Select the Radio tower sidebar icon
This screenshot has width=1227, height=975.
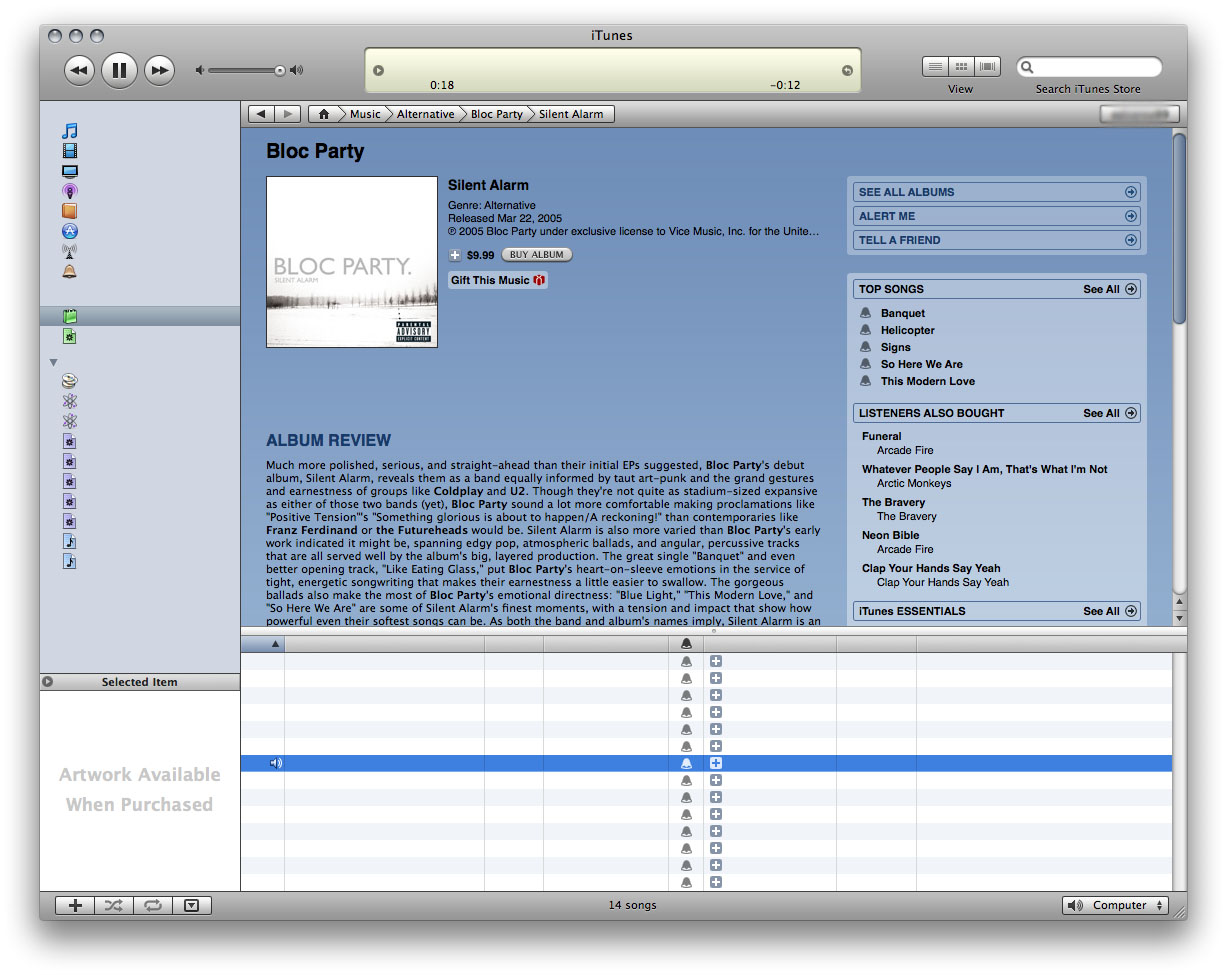pos(69,251)
